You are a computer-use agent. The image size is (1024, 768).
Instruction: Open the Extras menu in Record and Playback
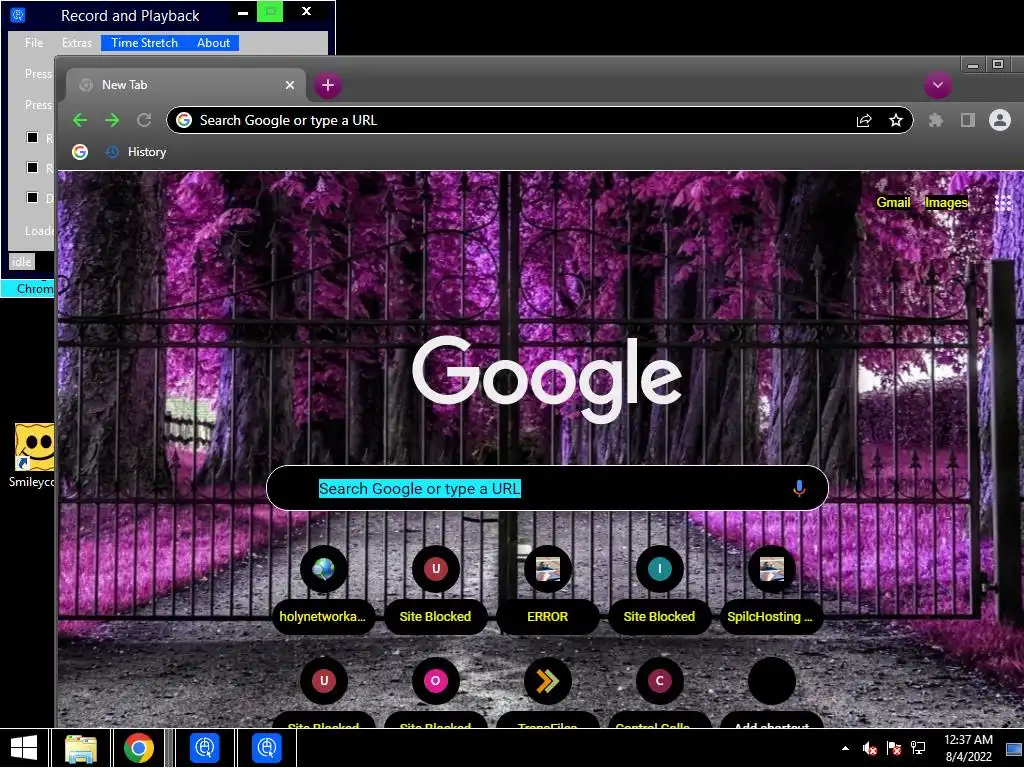pos(76,43)
